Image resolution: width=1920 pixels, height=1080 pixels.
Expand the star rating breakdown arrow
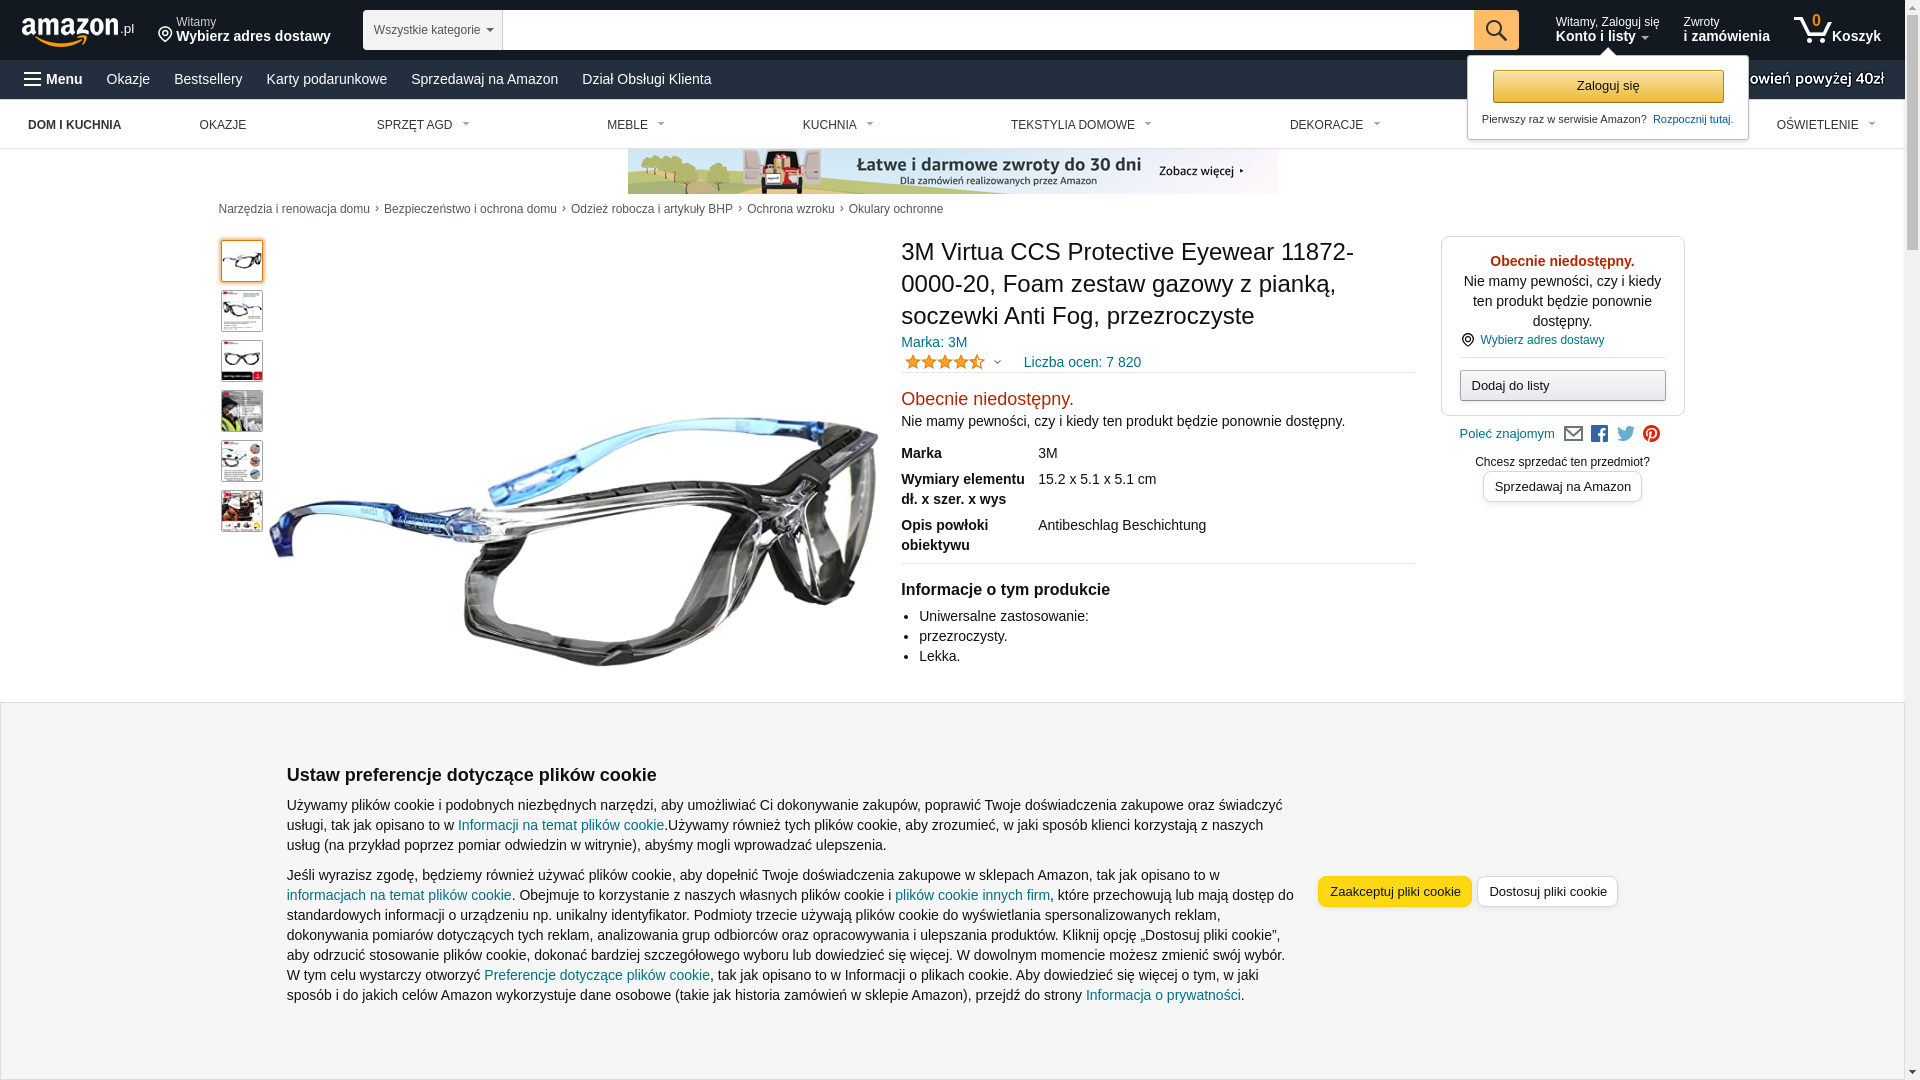point(997,362)
